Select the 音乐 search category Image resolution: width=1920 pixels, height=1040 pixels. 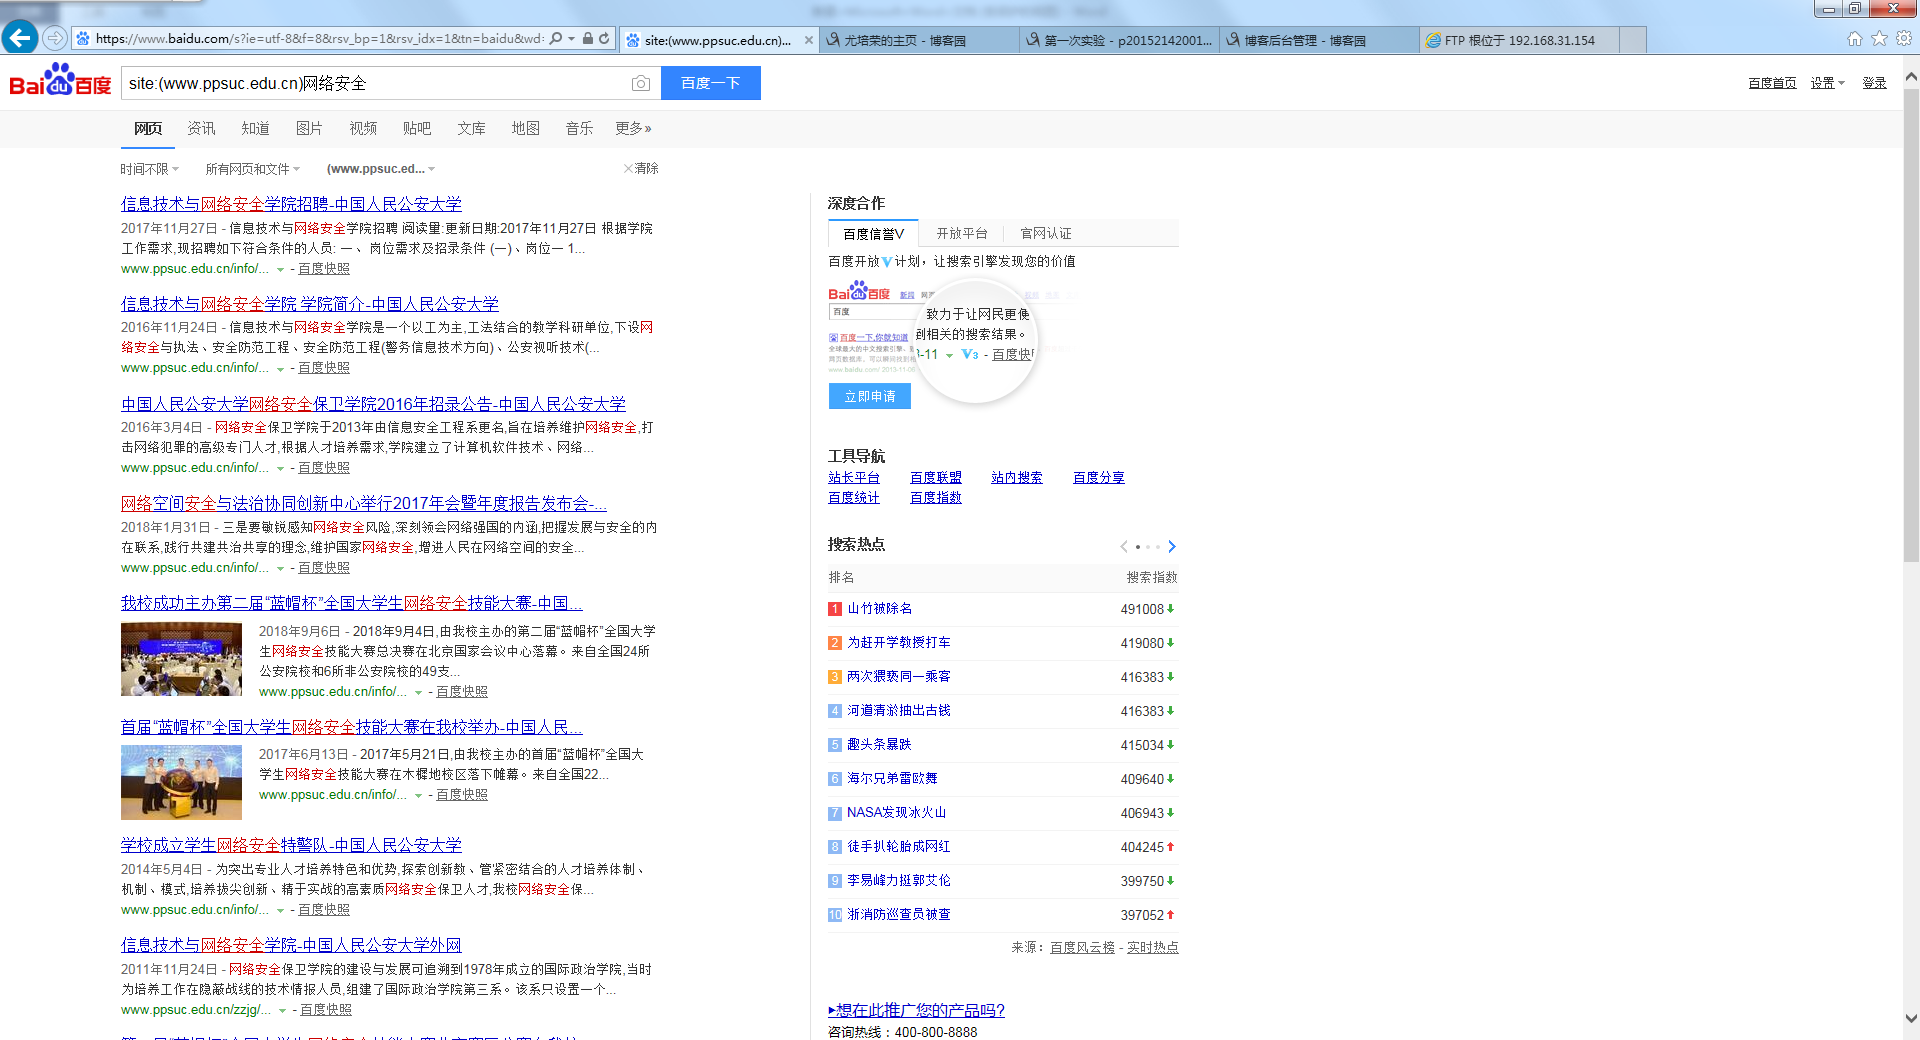pos(579,128)
